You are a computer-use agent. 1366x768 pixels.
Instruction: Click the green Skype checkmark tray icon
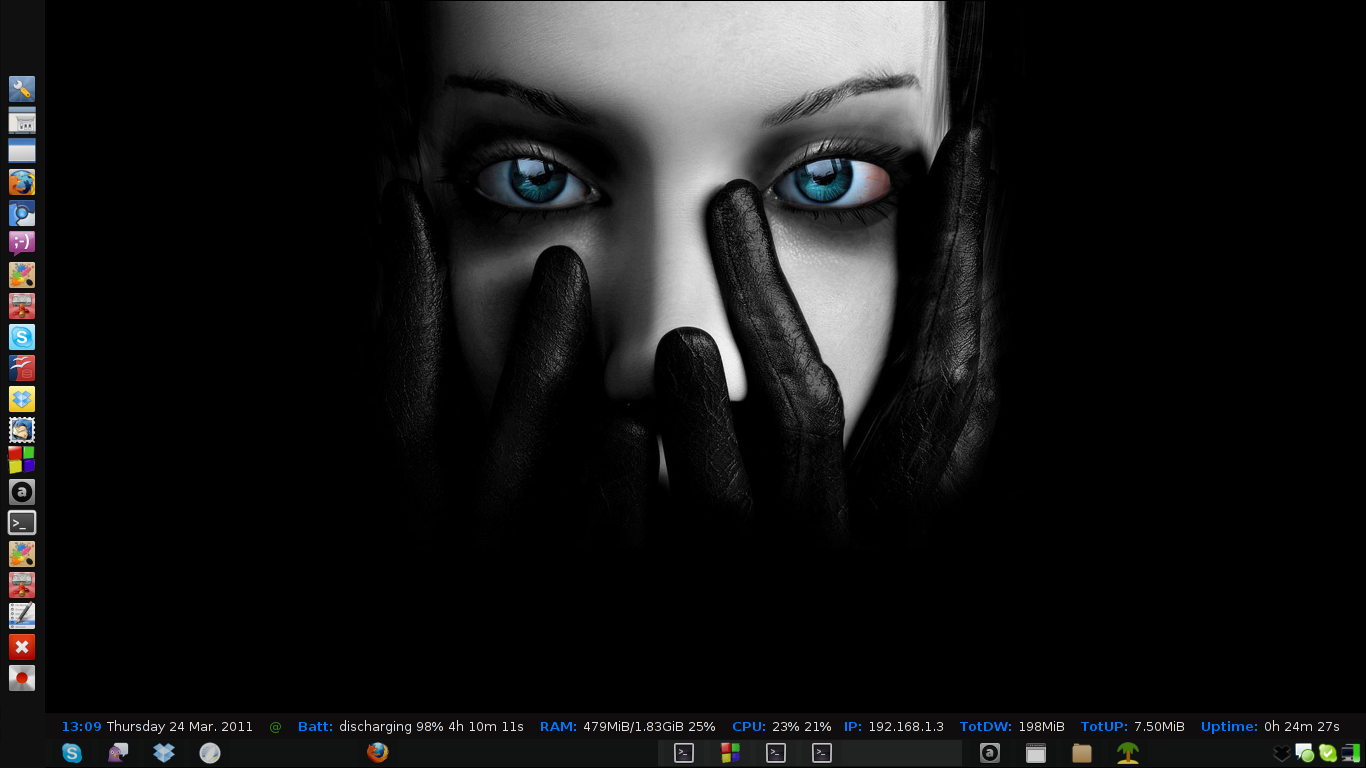1328,753
